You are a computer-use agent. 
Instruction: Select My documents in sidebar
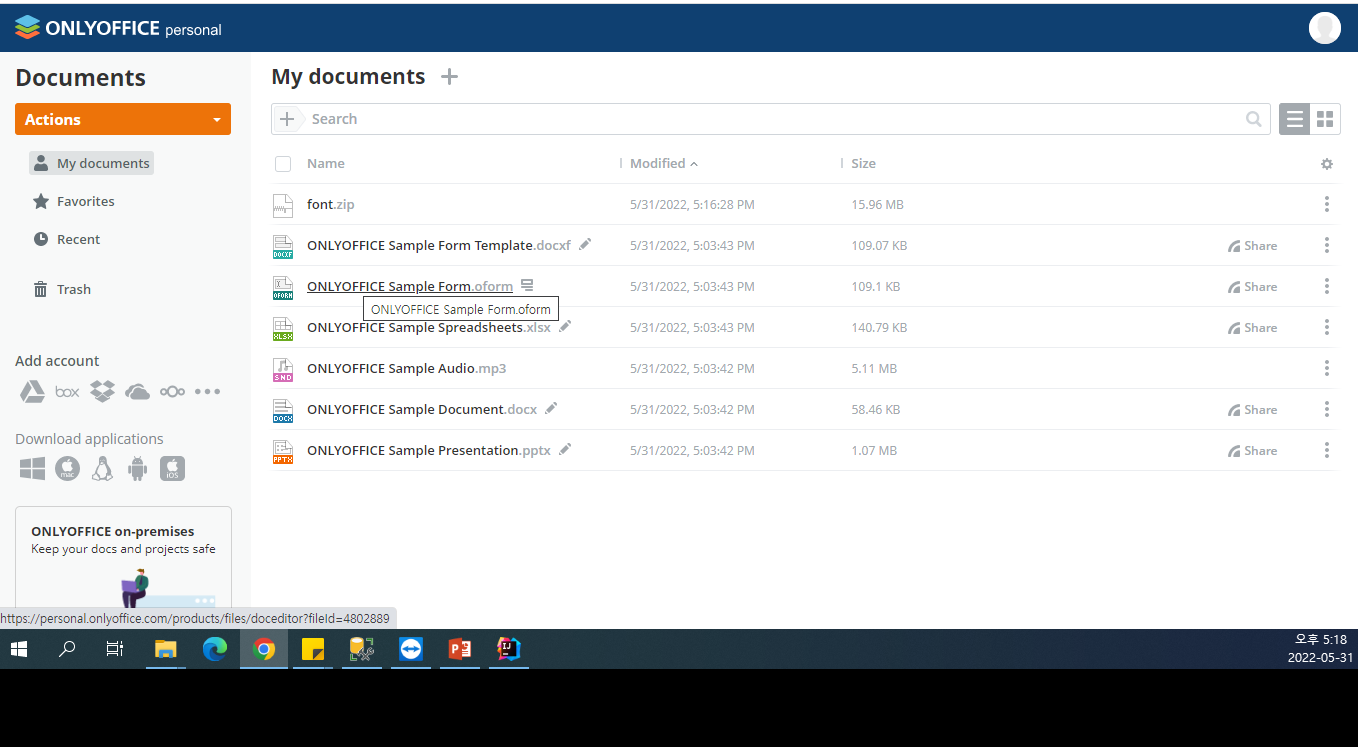click(92, 163)
